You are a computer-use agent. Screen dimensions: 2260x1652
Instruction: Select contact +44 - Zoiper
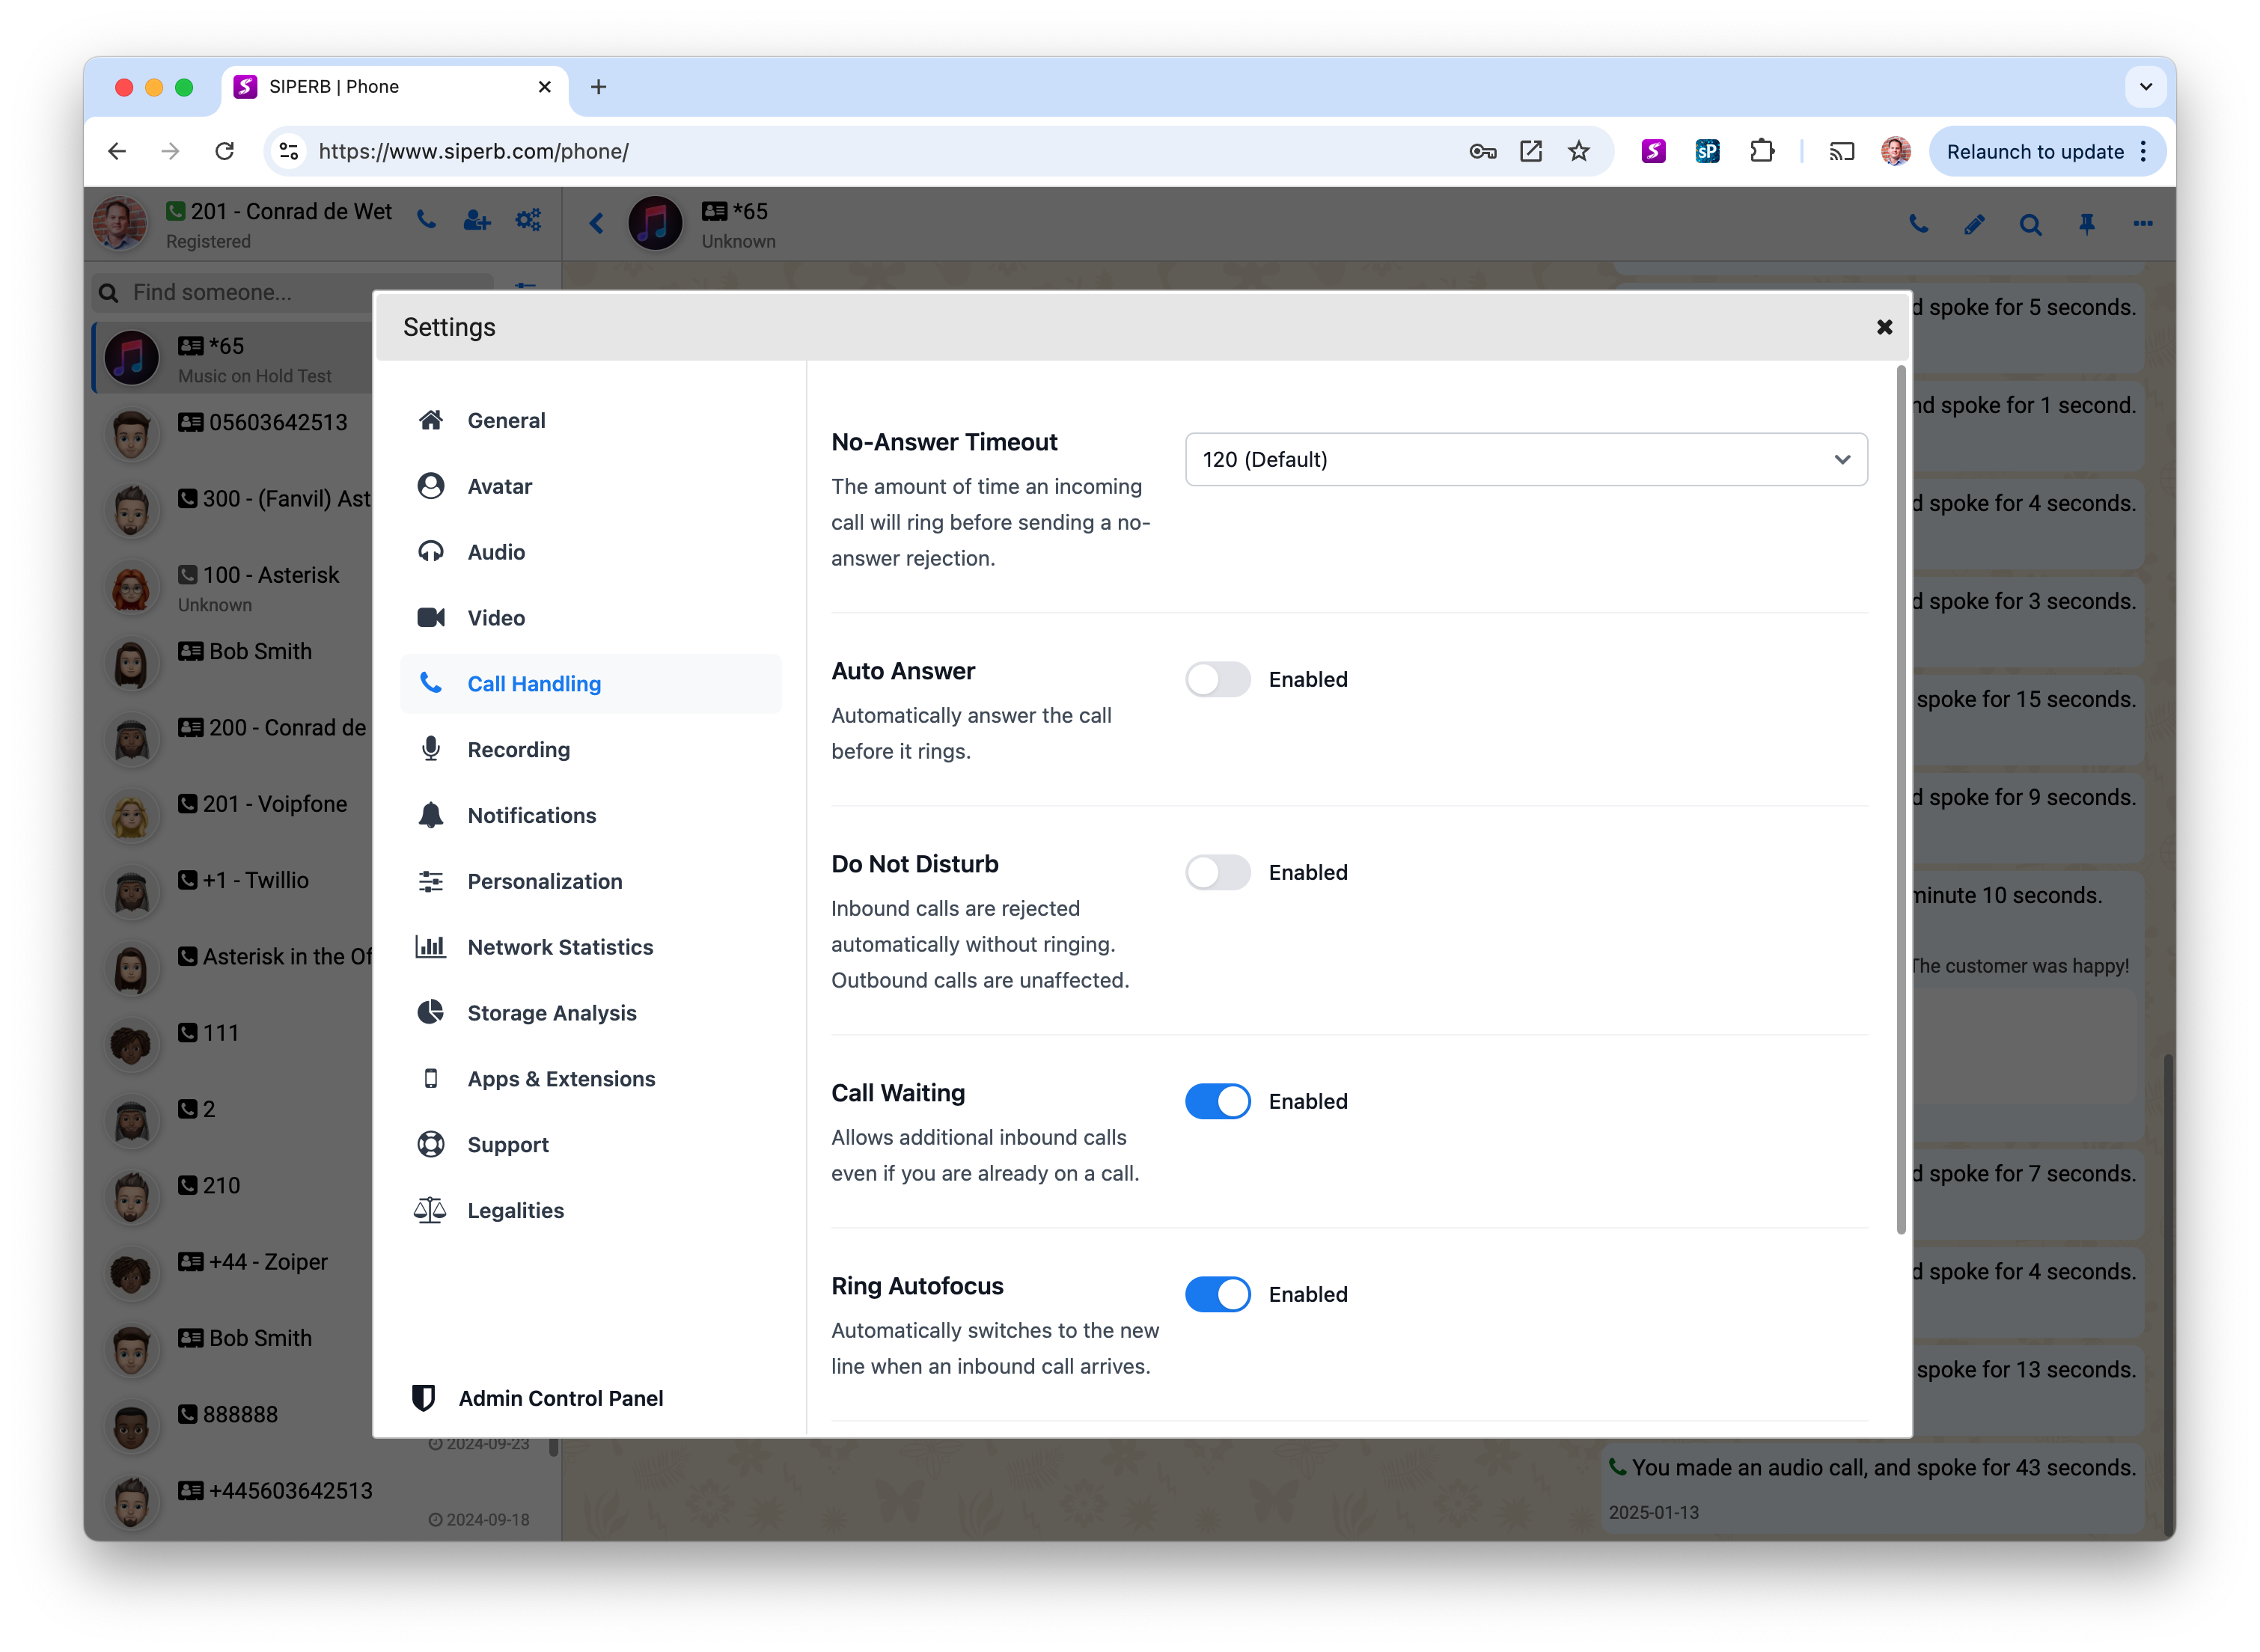(x=232, y=1273)
